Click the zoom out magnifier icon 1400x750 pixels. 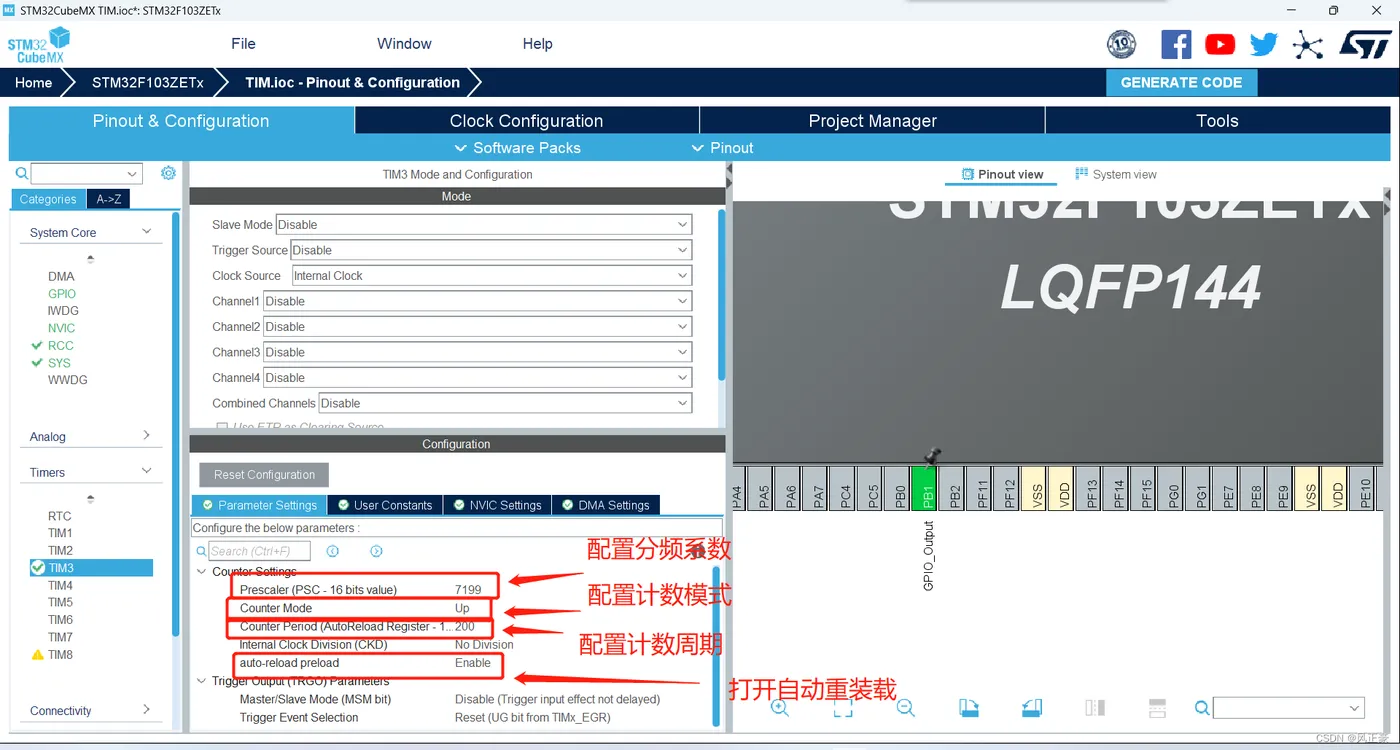coord(905,707)
